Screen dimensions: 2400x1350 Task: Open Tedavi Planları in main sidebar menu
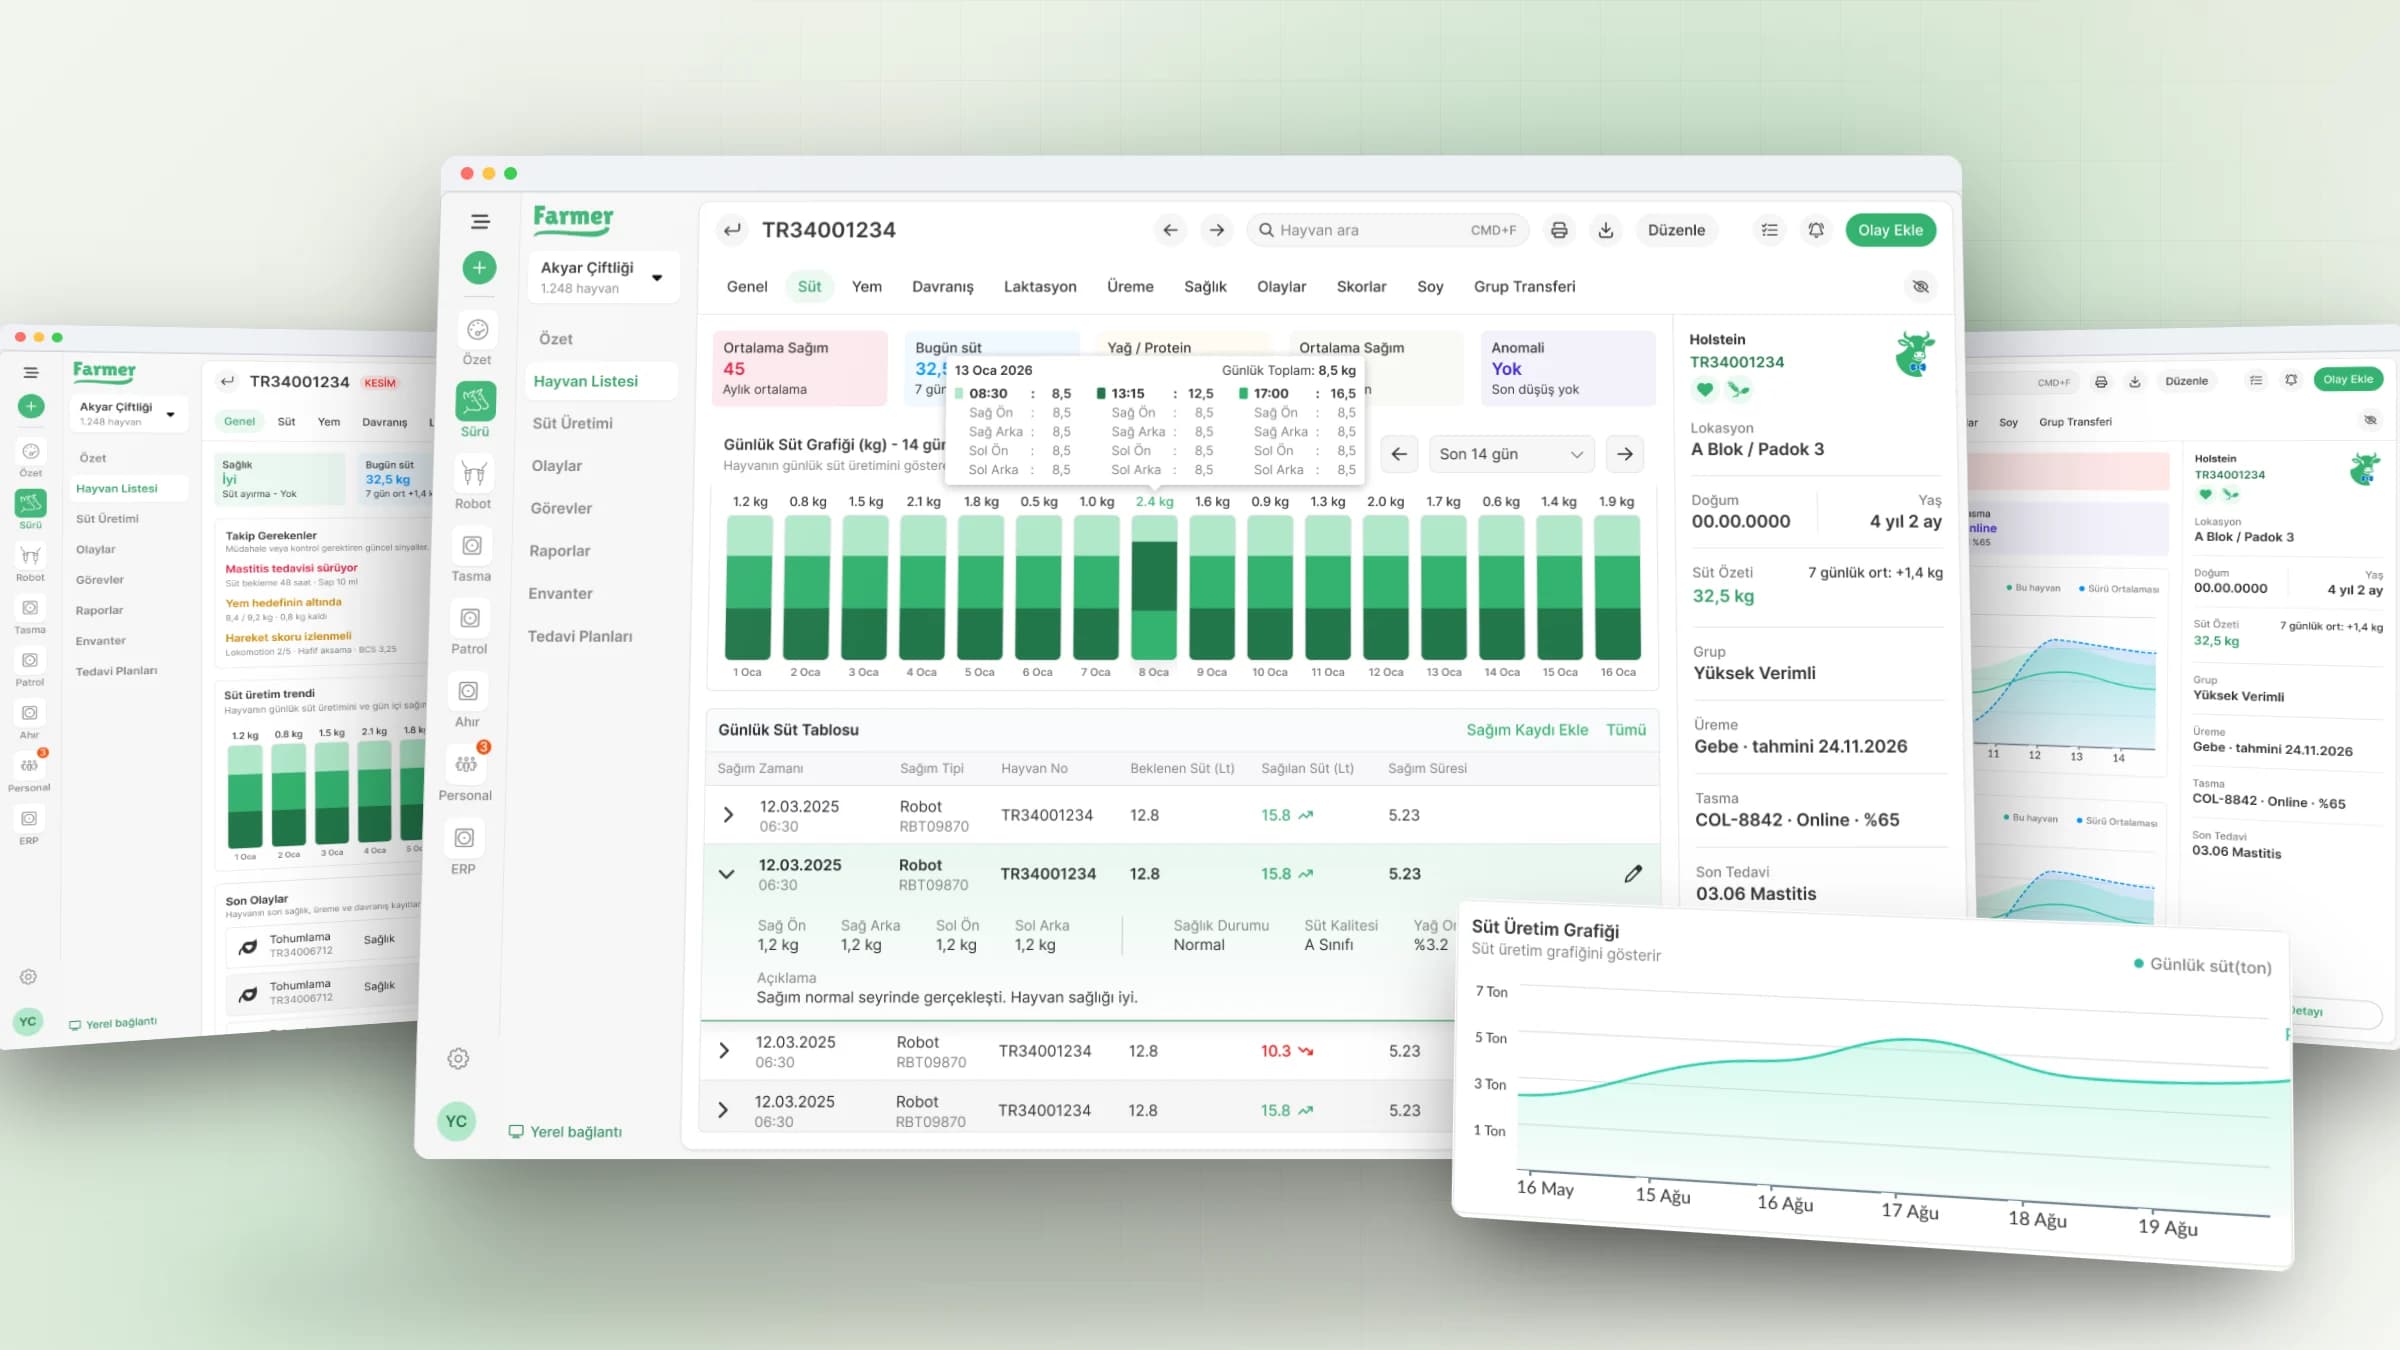[580, 637]
